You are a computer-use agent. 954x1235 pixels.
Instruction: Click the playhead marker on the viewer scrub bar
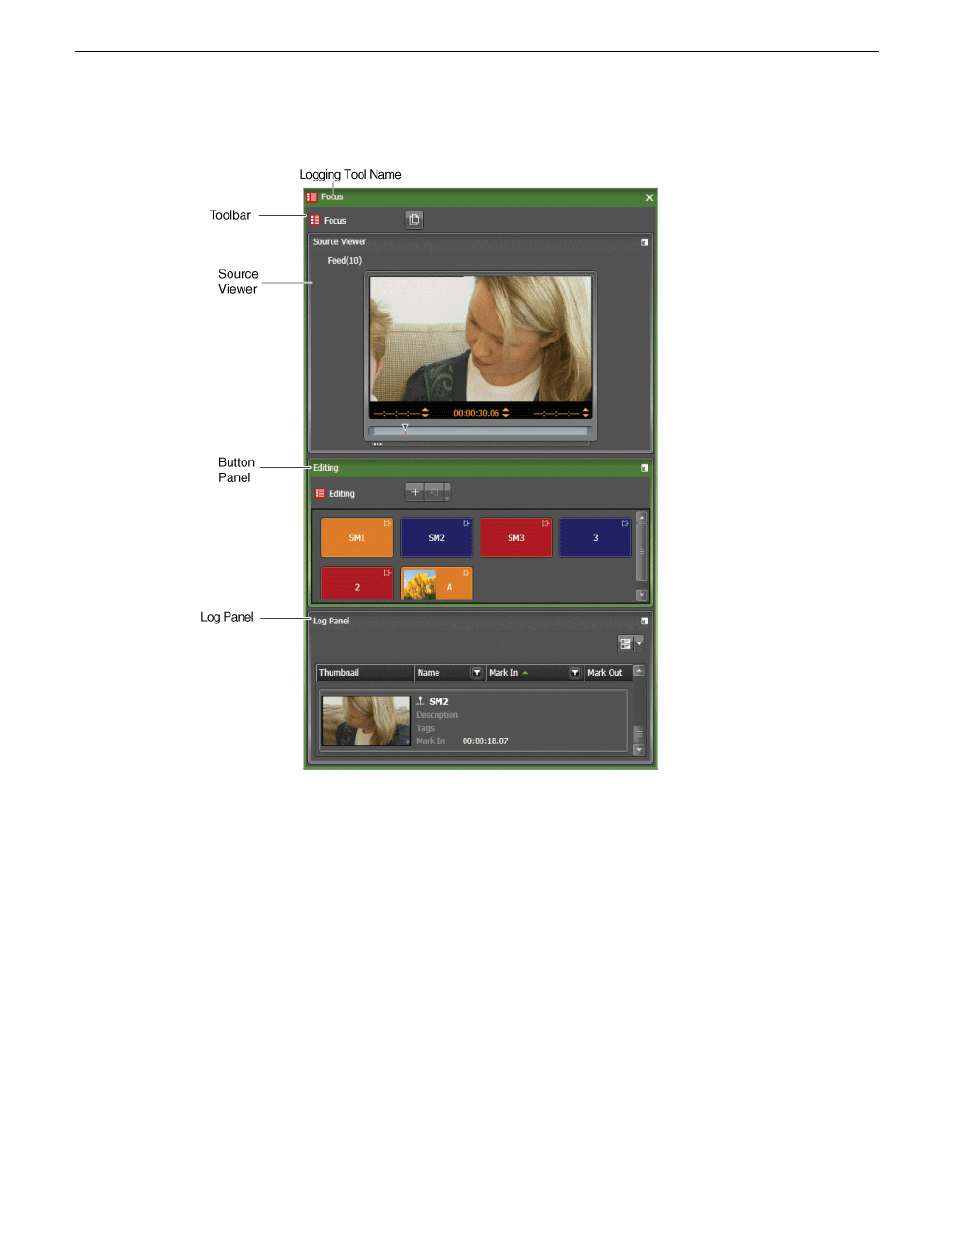(405, 428)
